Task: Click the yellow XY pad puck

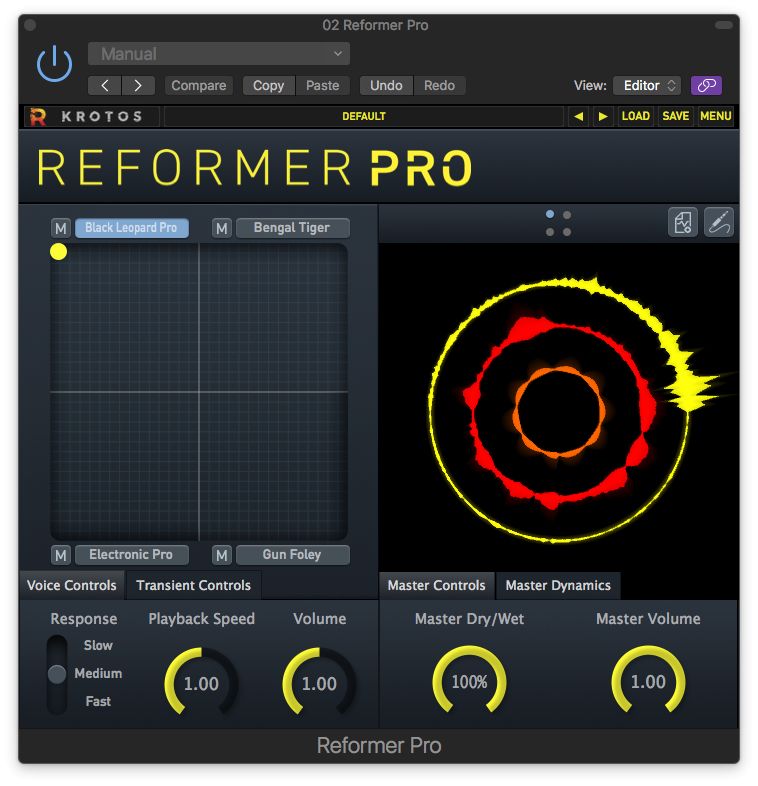Action: pyautogui.click(x=58, y=252)
